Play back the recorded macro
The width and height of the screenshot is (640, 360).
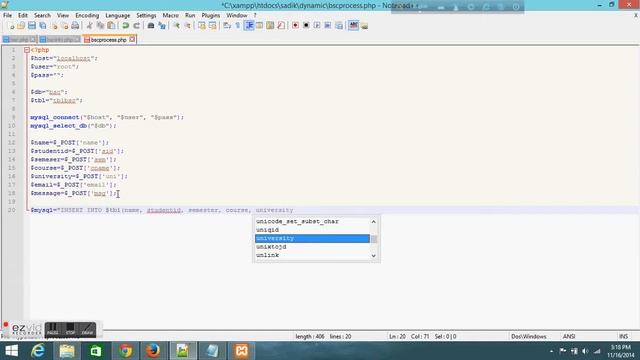[x=317, y=26]
